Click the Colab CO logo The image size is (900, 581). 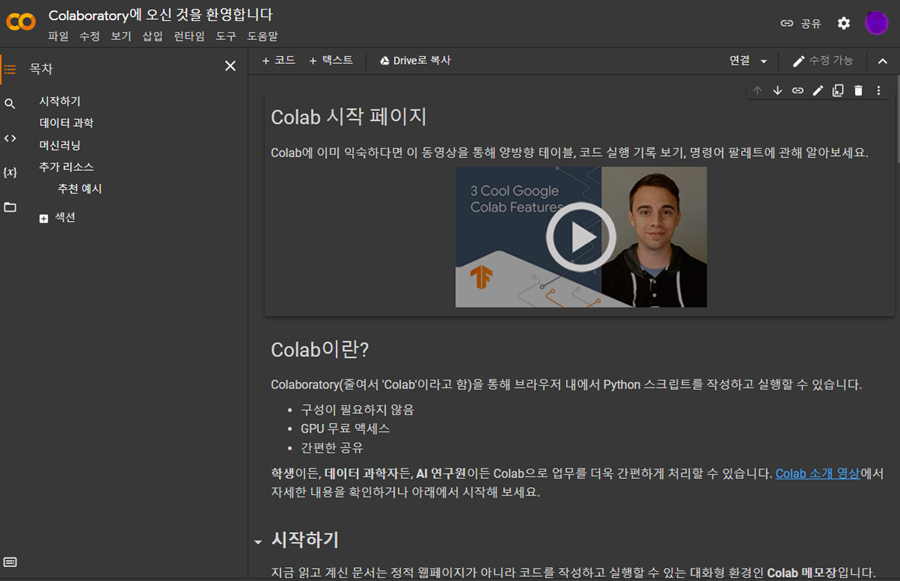tap(21, 22)
